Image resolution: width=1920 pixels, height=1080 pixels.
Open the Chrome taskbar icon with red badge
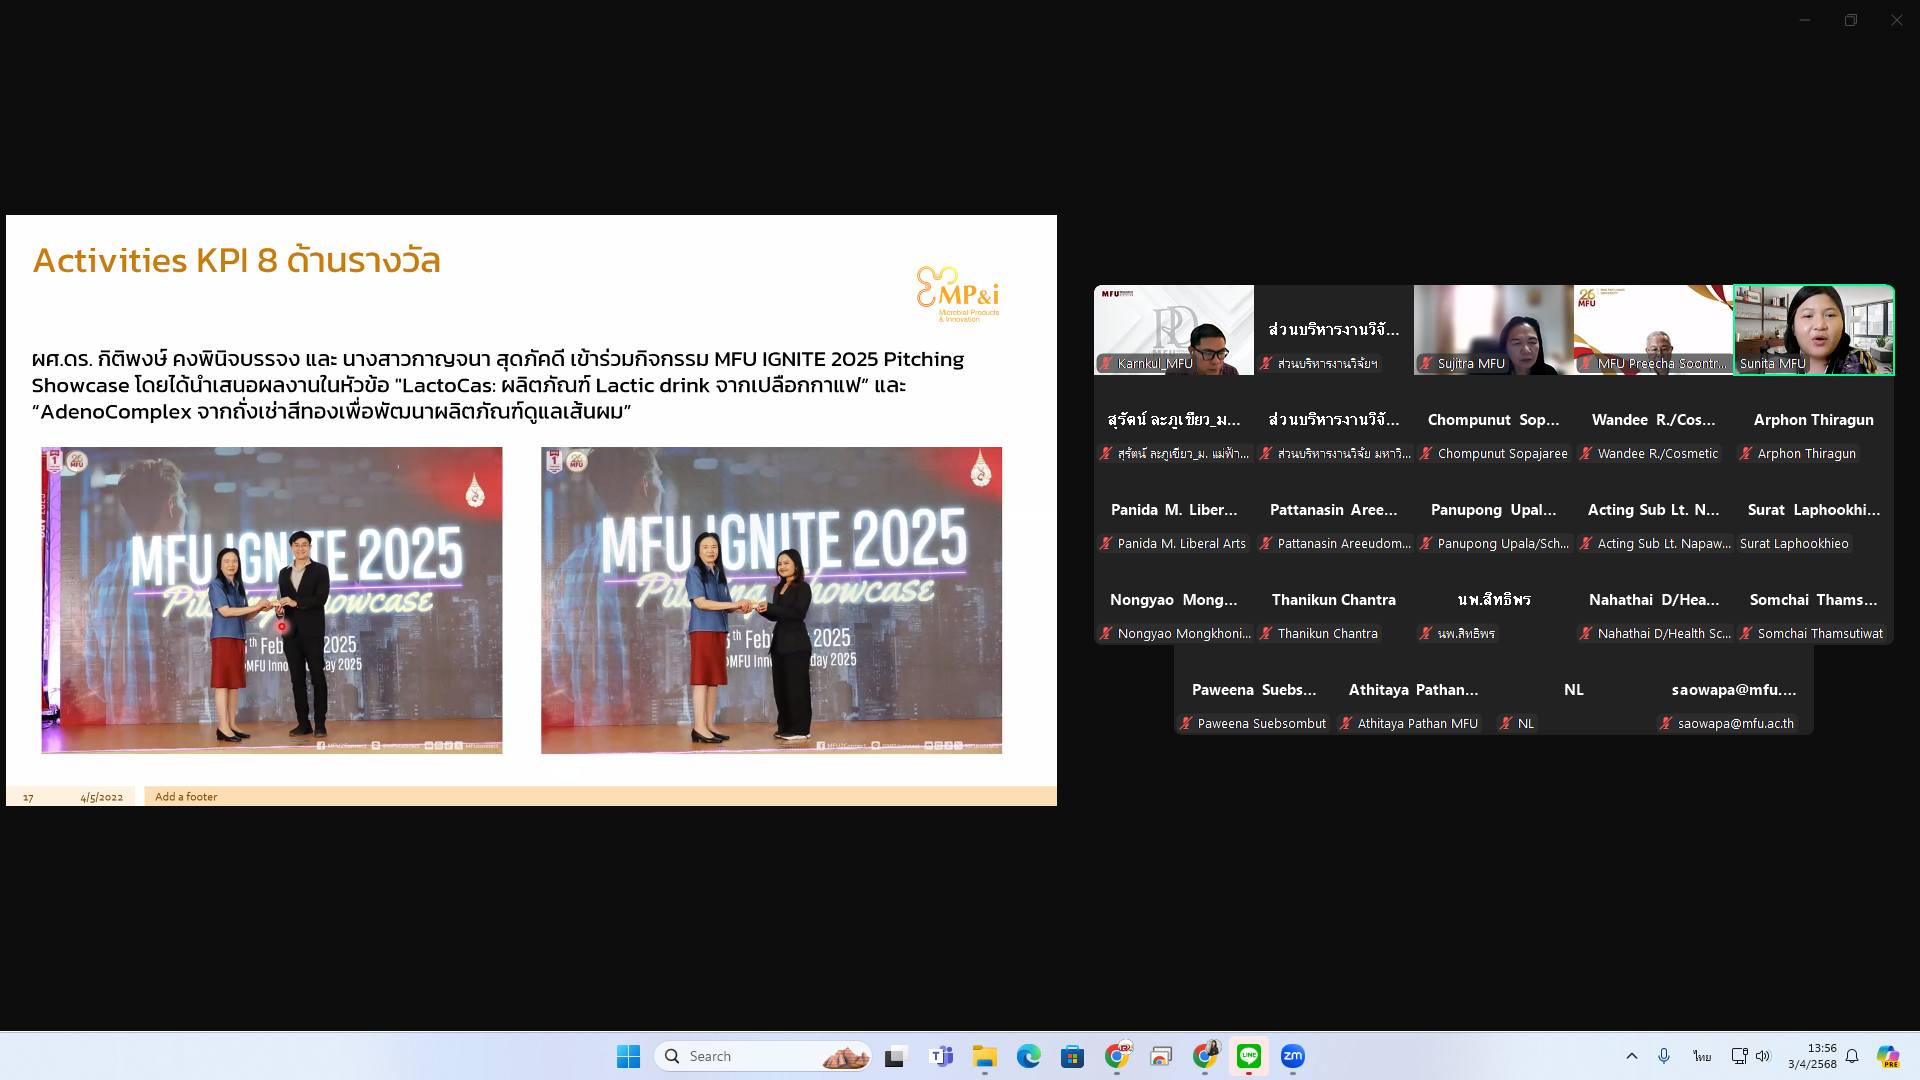[x=1117, y=1056]
